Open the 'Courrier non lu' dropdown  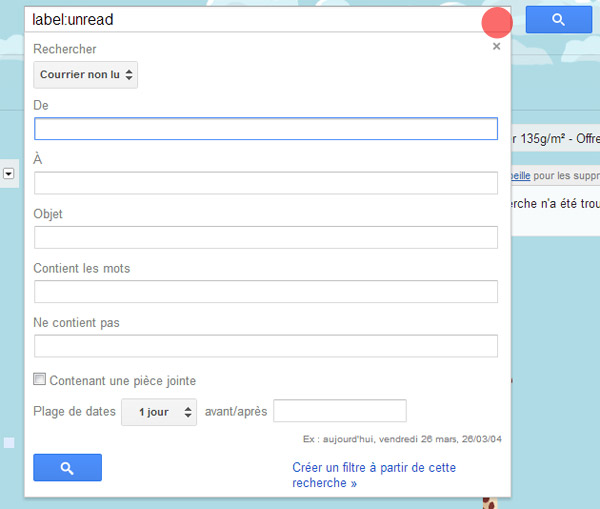[86, 75]
